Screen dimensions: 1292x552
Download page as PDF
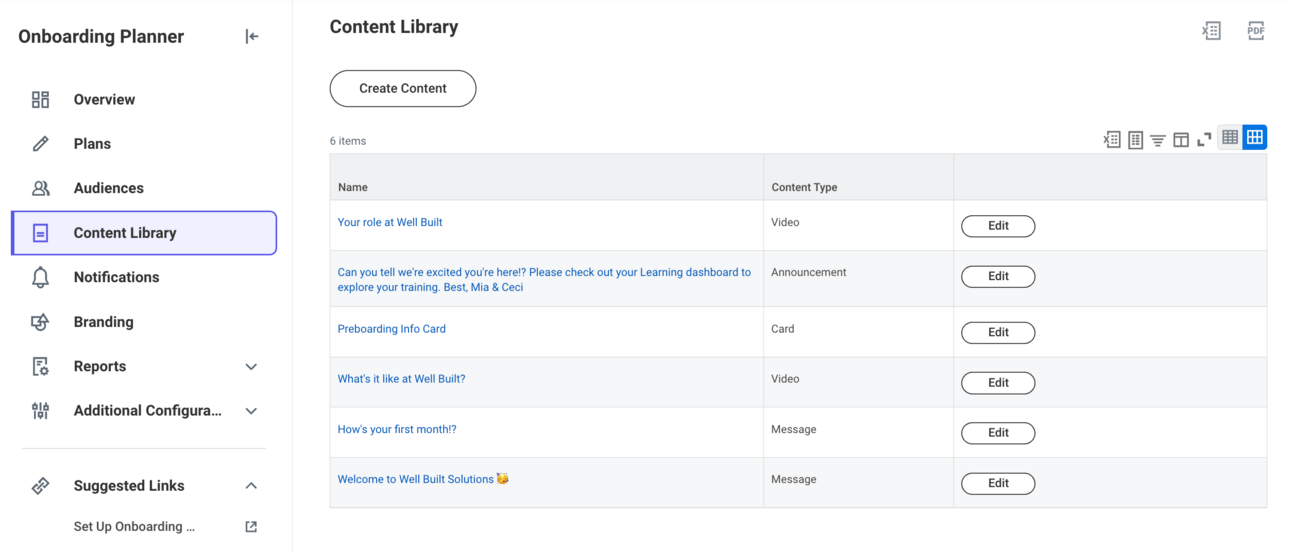tap(1256, 31)
